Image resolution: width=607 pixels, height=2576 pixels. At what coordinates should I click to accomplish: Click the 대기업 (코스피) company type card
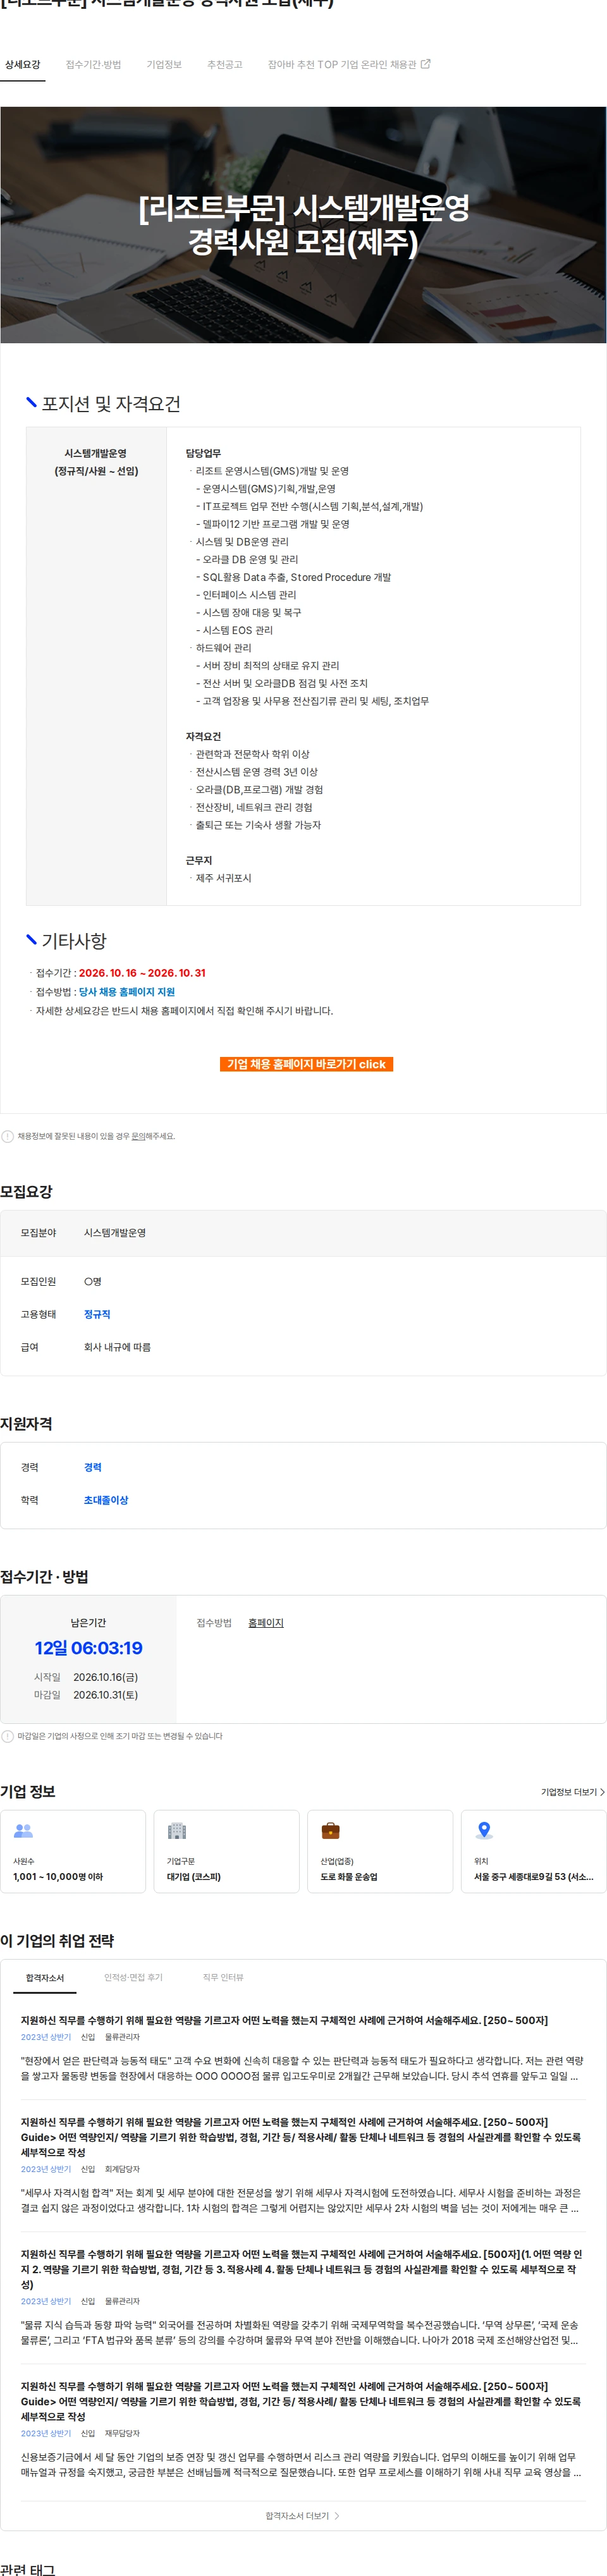227,1851
